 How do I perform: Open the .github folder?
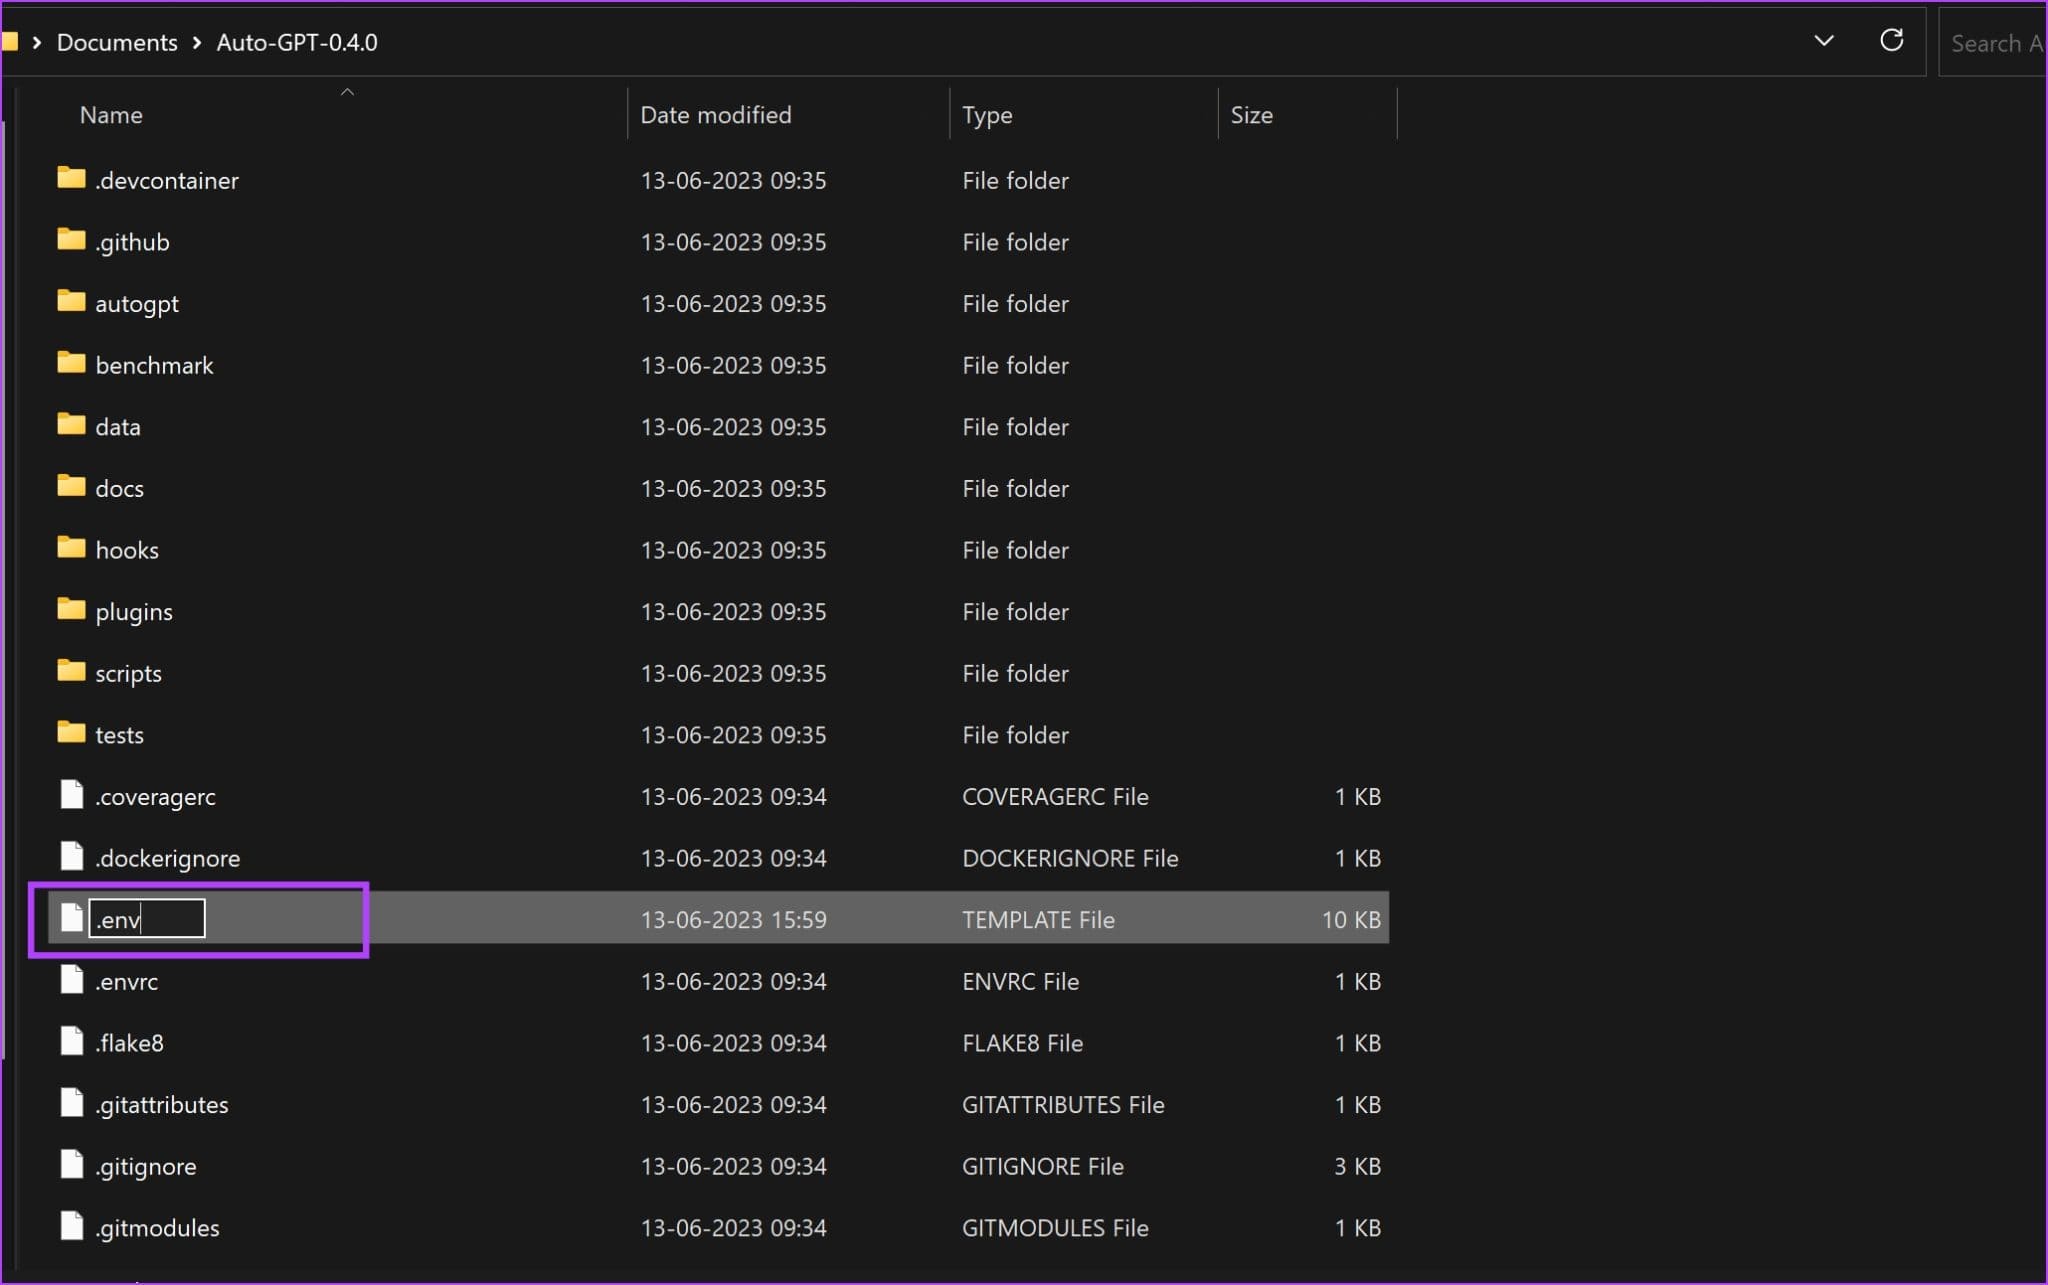point(130,241)
